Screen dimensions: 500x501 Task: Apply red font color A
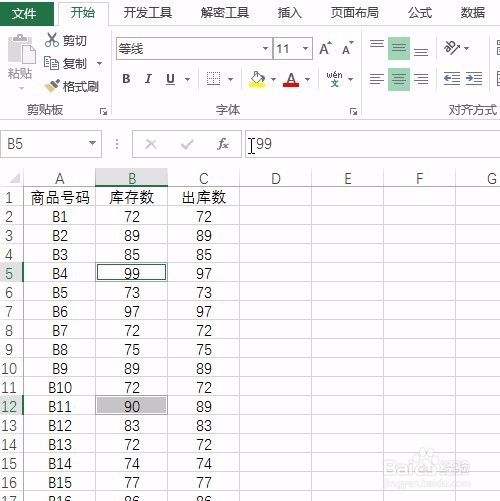point(291,79)
